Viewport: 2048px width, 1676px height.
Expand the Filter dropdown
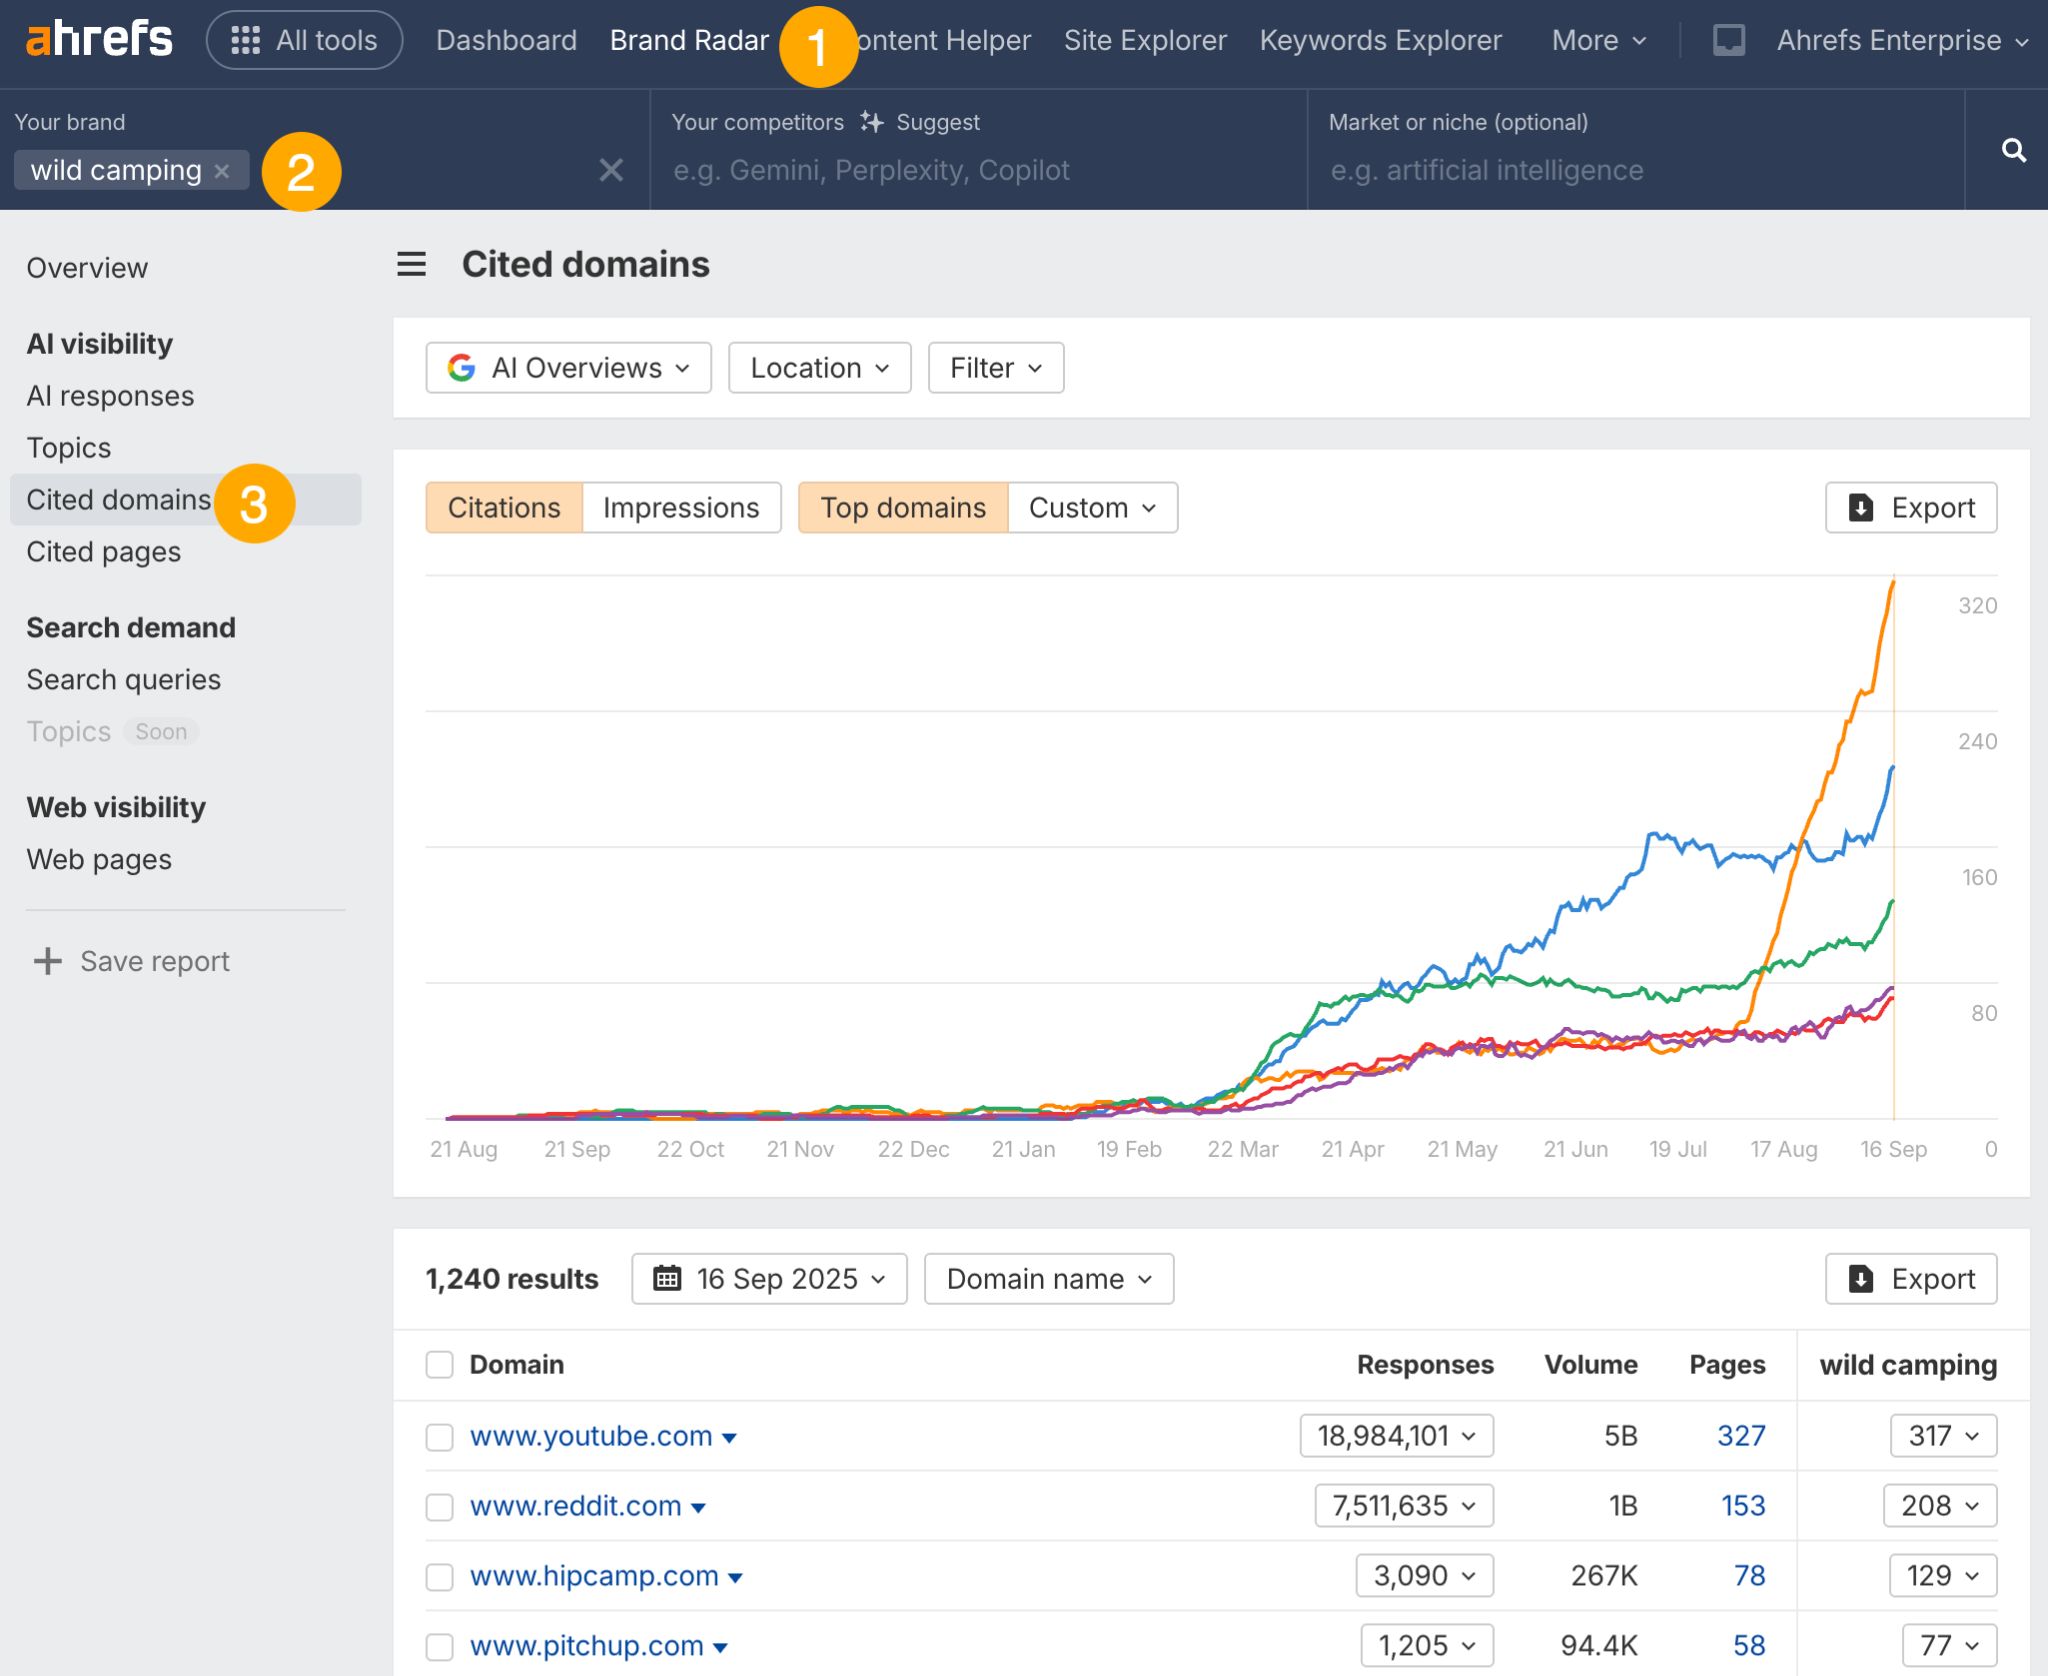[x=994, y=367]
